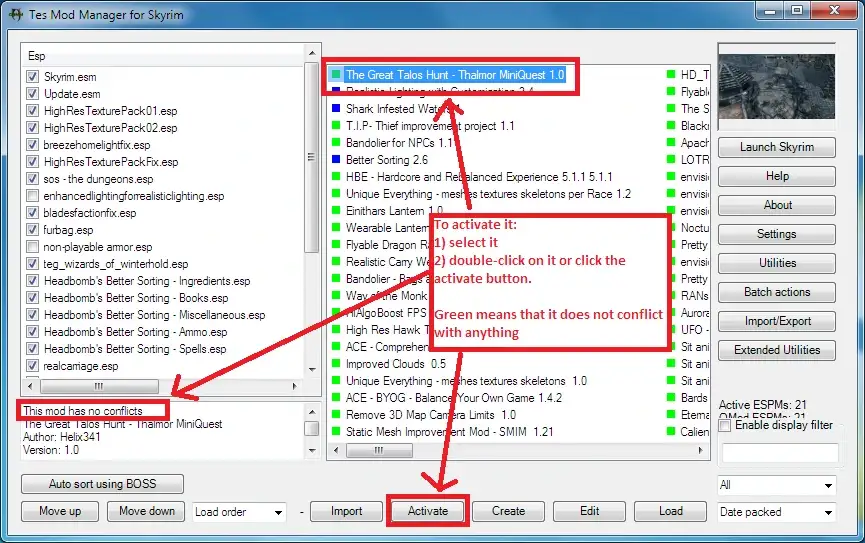Uncheck the Skyrim.esm checkbox
The image size is (865, 543).
[x=34, y=77]
